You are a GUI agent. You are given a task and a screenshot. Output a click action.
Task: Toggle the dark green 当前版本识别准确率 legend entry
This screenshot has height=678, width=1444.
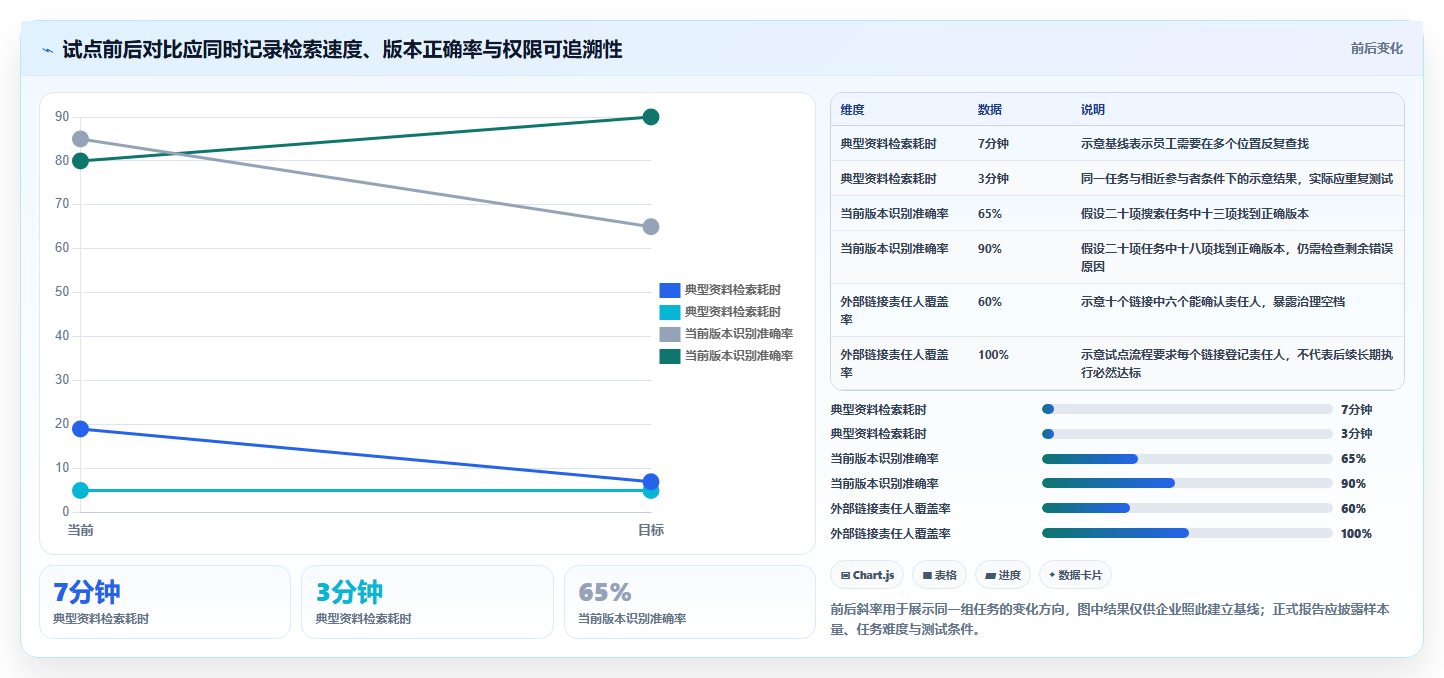pos(726,356)
